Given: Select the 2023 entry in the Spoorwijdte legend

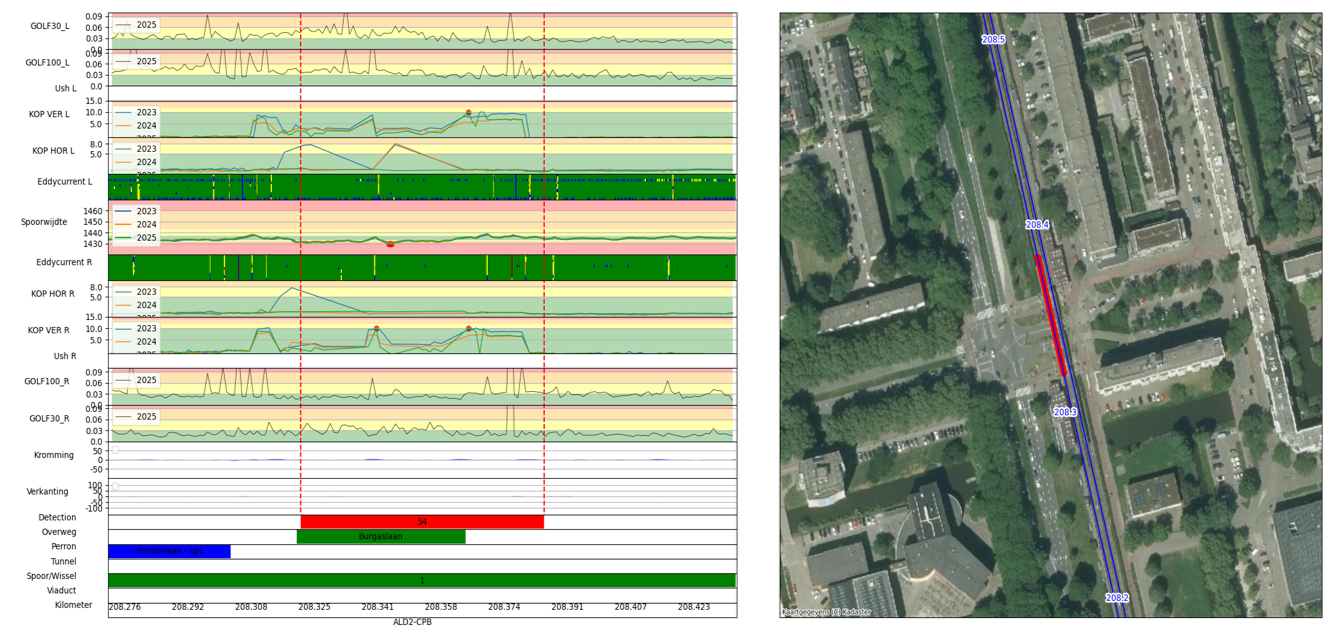Looking at the screenshot, I should (135, 212).
